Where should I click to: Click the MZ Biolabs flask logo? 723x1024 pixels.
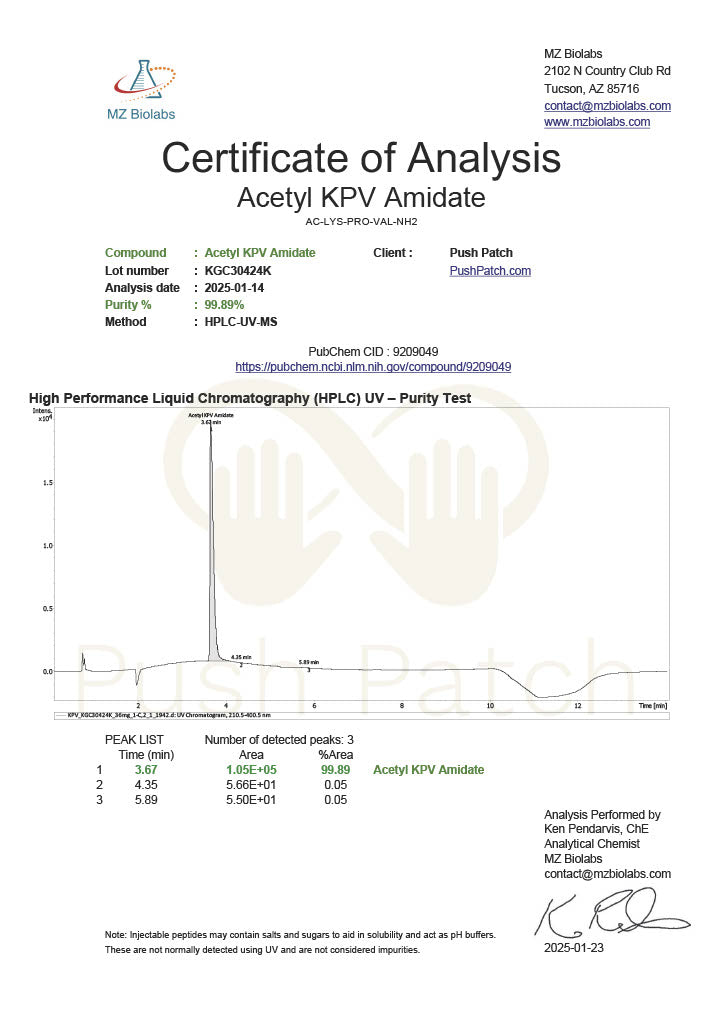pyautogui.click(x=142, y=90)
